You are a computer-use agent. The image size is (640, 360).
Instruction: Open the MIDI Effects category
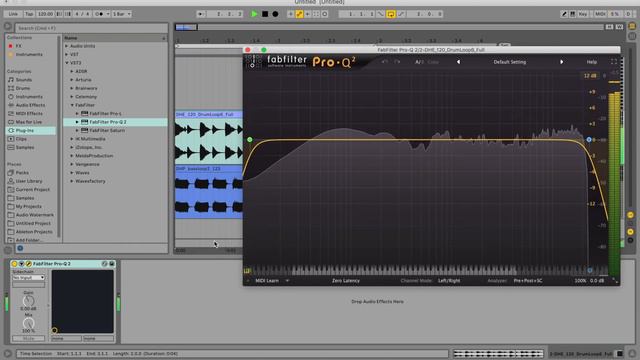(x=29, y=113)
